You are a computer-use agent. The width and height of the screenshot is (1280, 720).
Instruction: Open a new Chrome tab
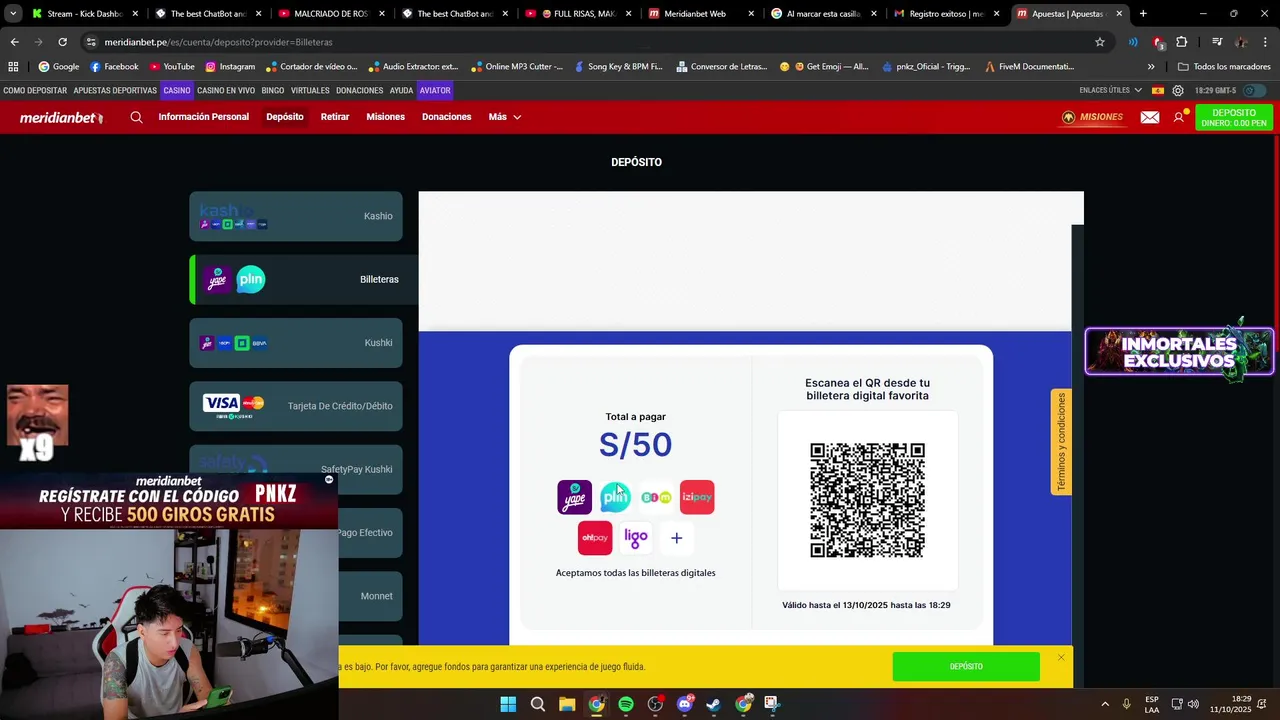pos(1143,14)
